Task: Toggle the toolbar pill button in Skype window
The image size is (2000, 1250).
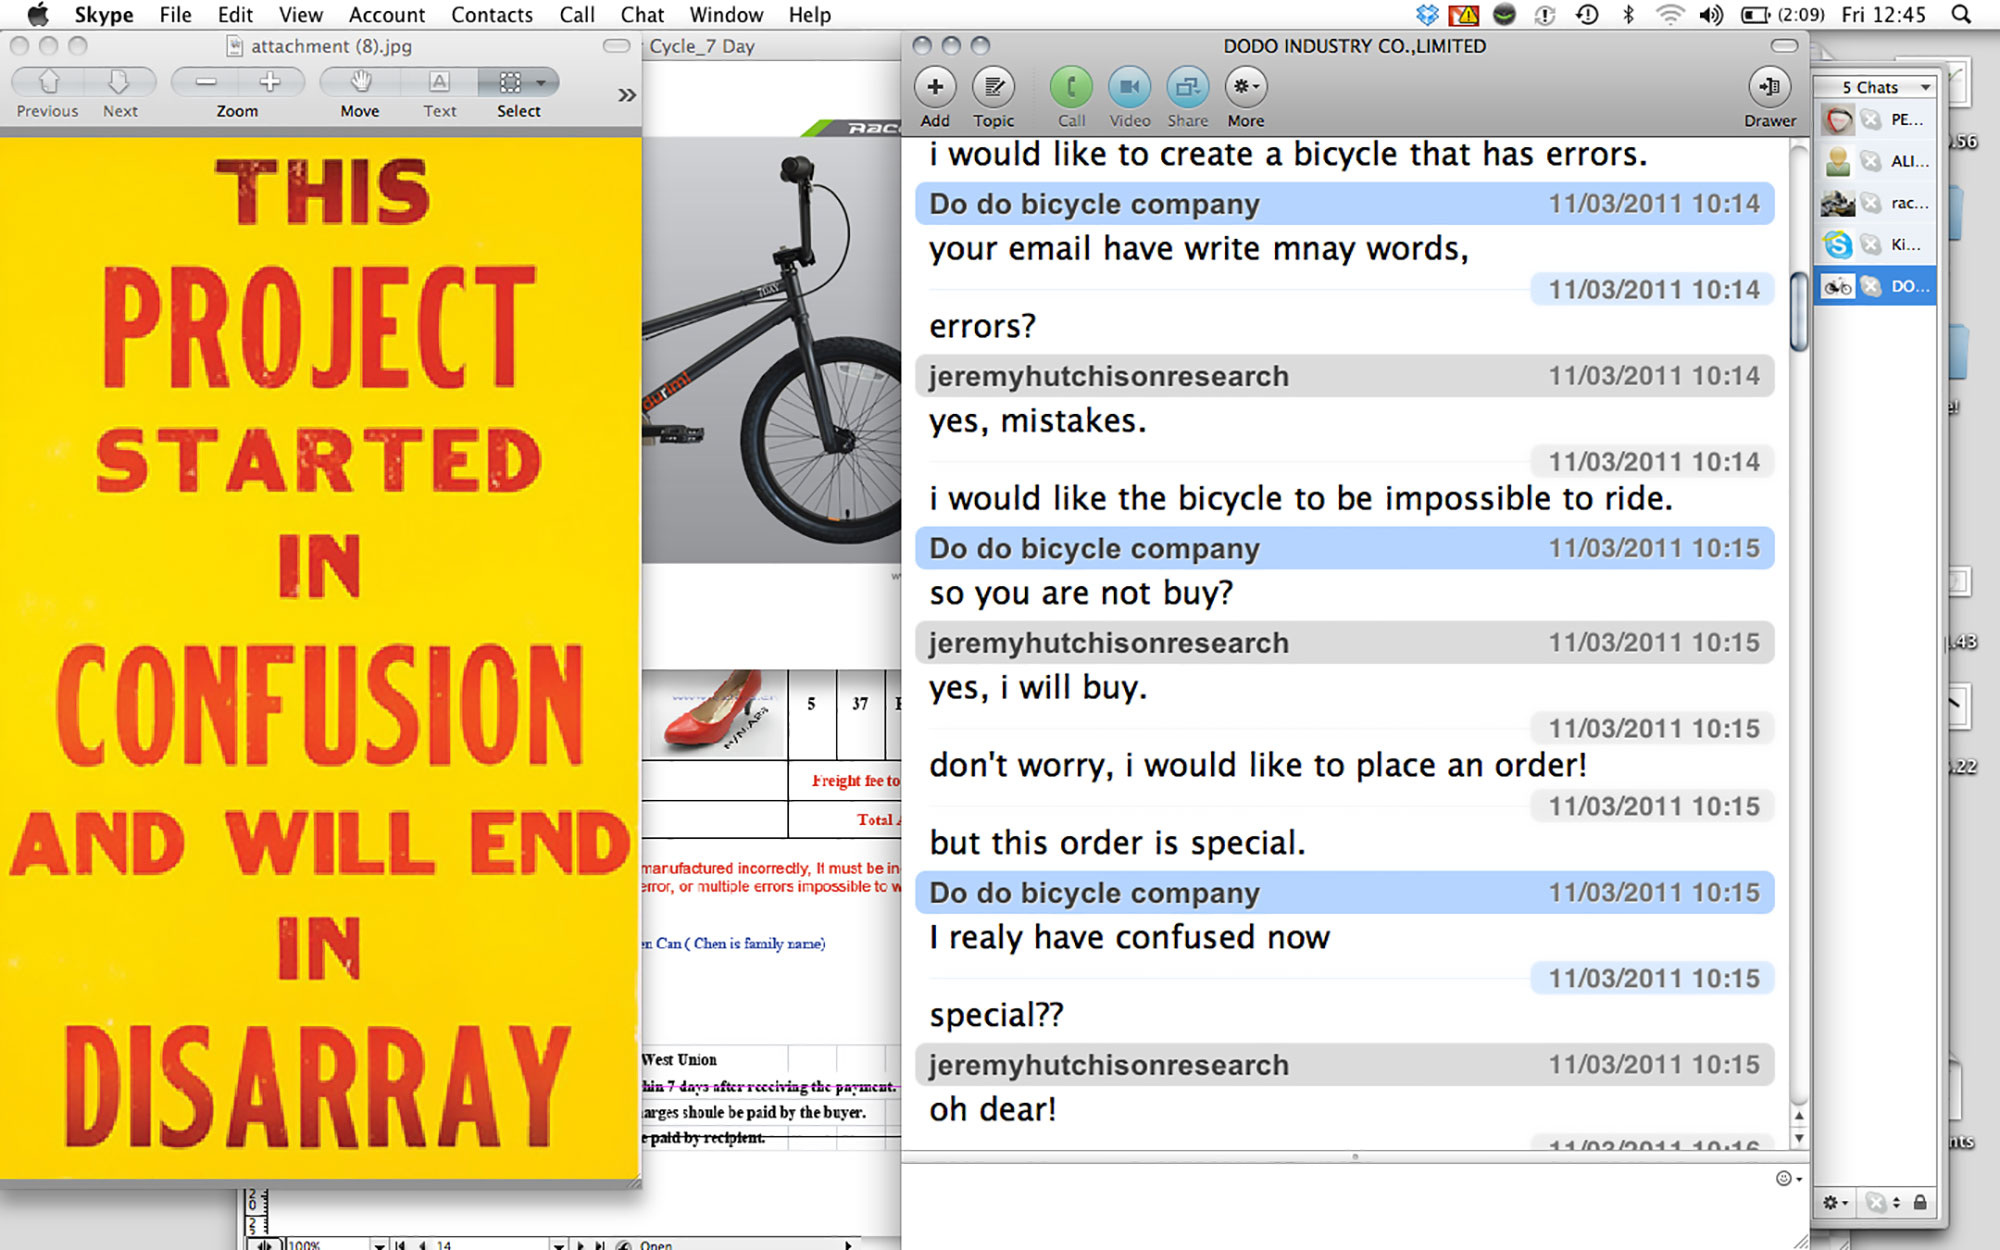Action: click(x=1784, y=46)
